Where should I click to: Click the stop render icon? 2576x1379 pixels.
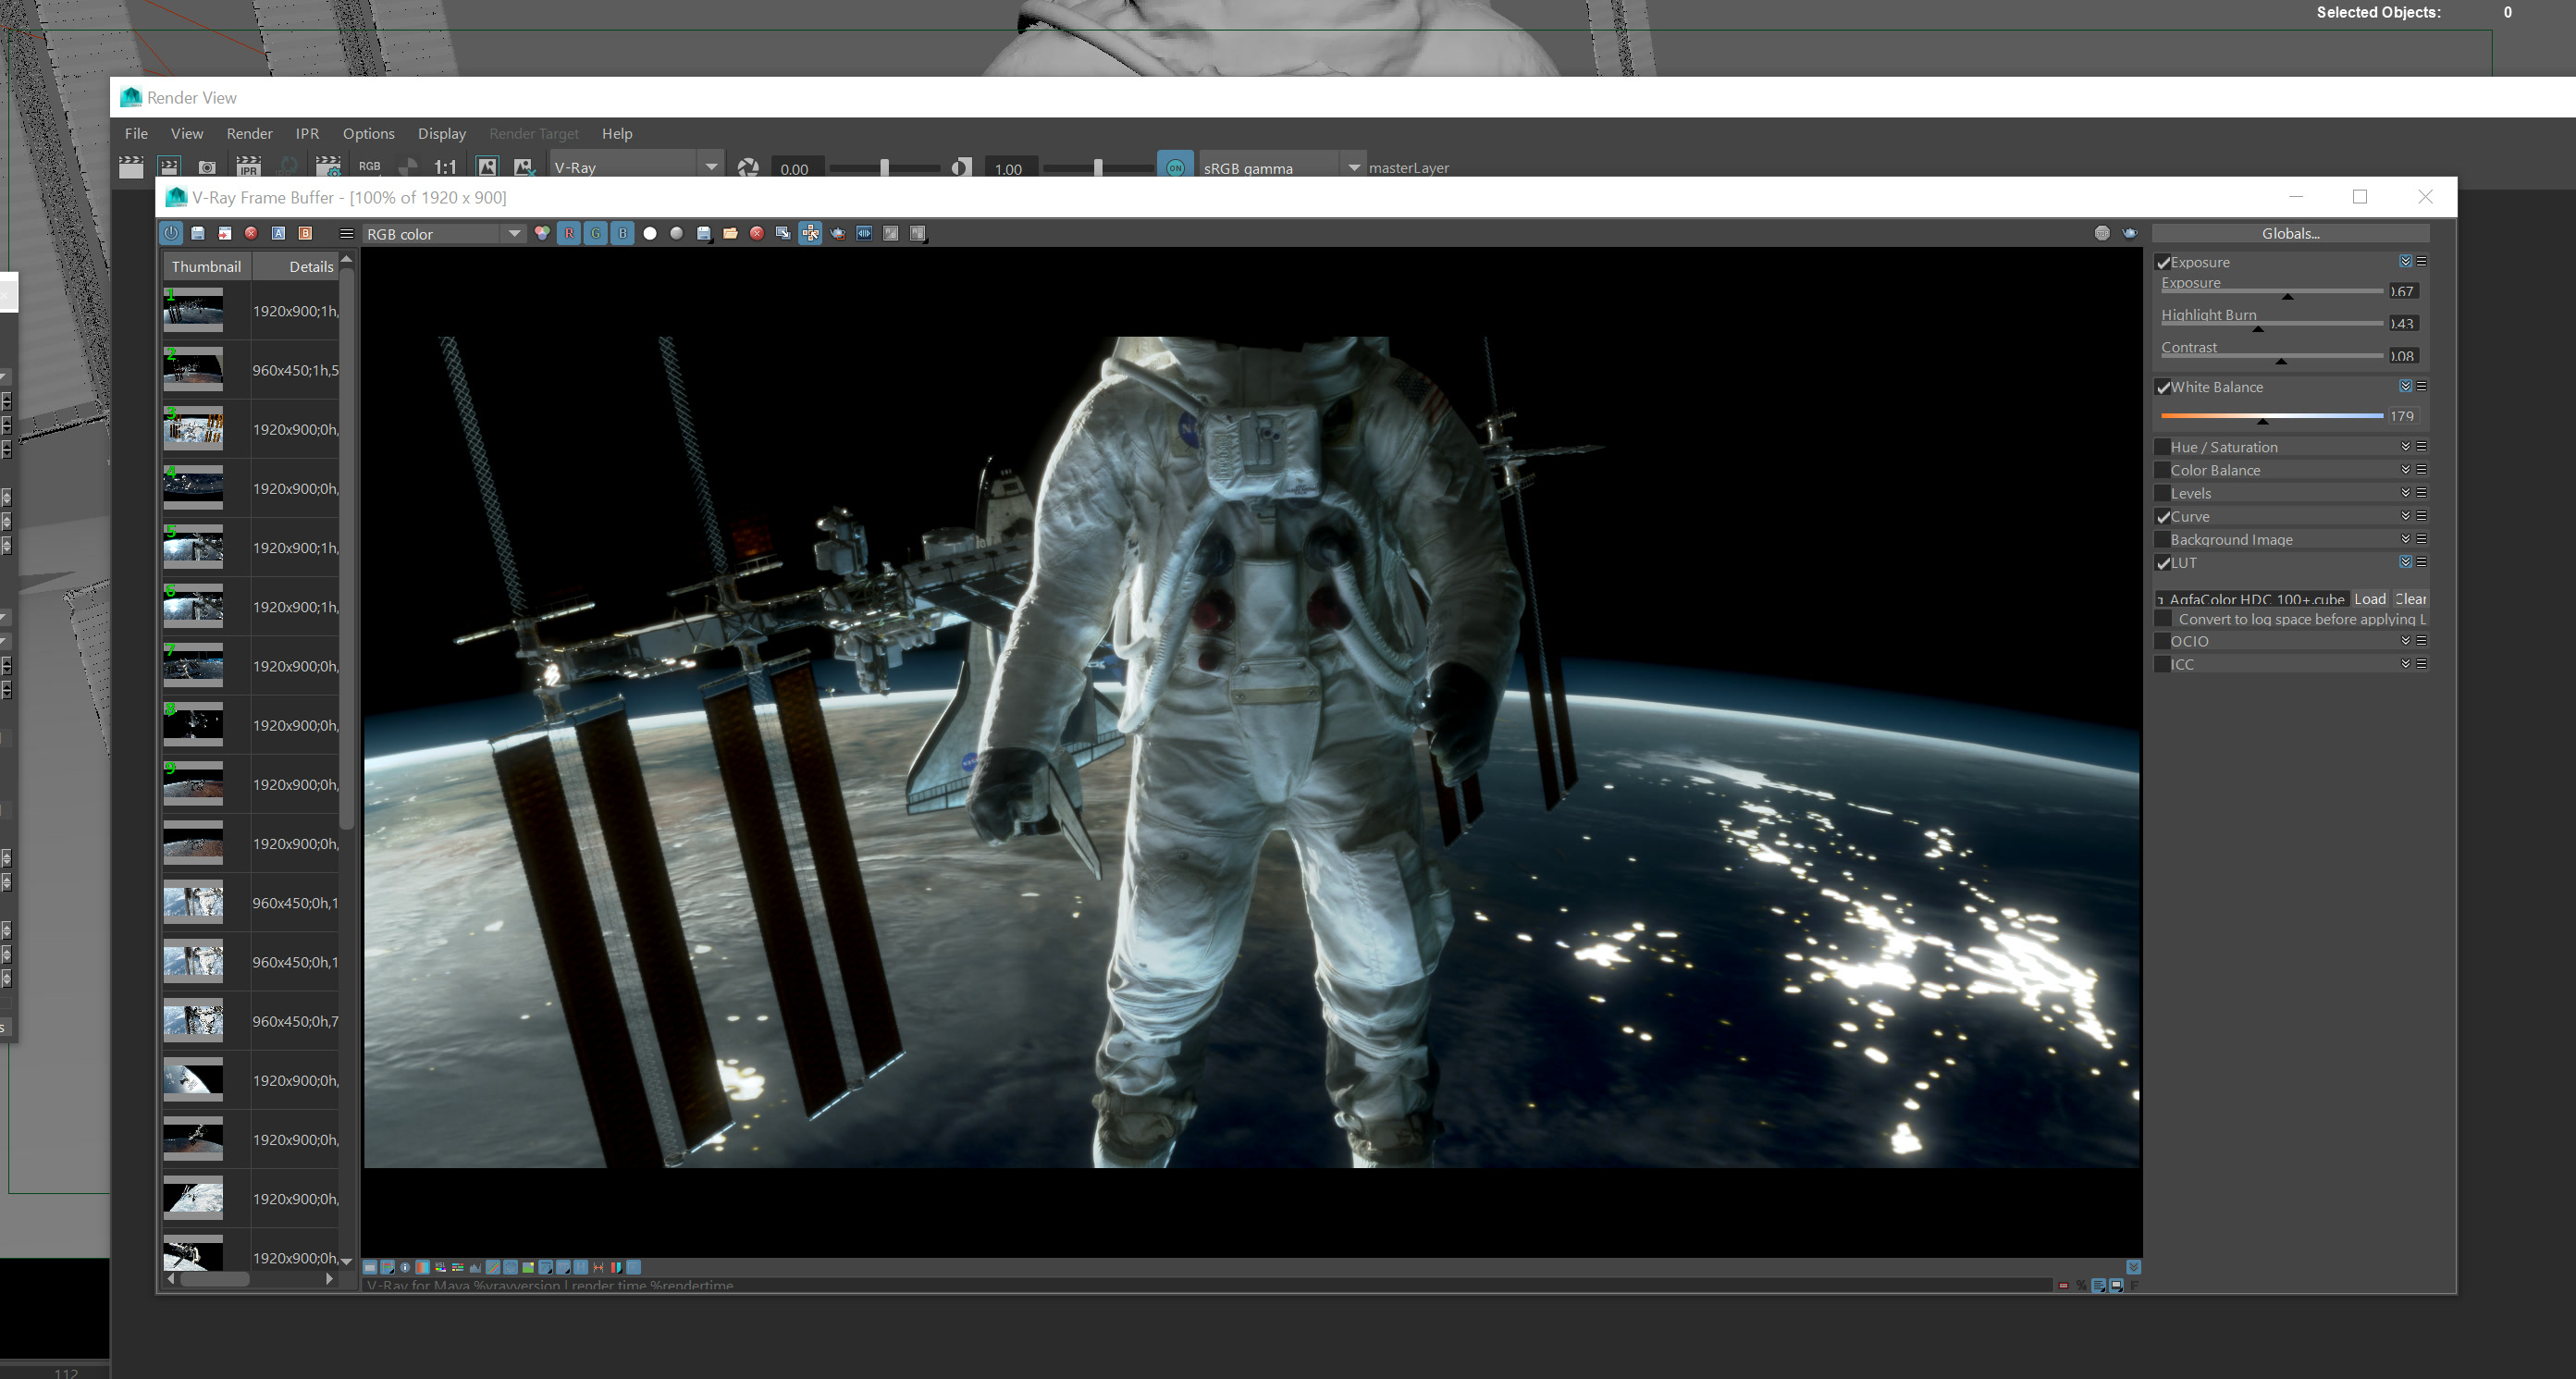pos(2102,233)
